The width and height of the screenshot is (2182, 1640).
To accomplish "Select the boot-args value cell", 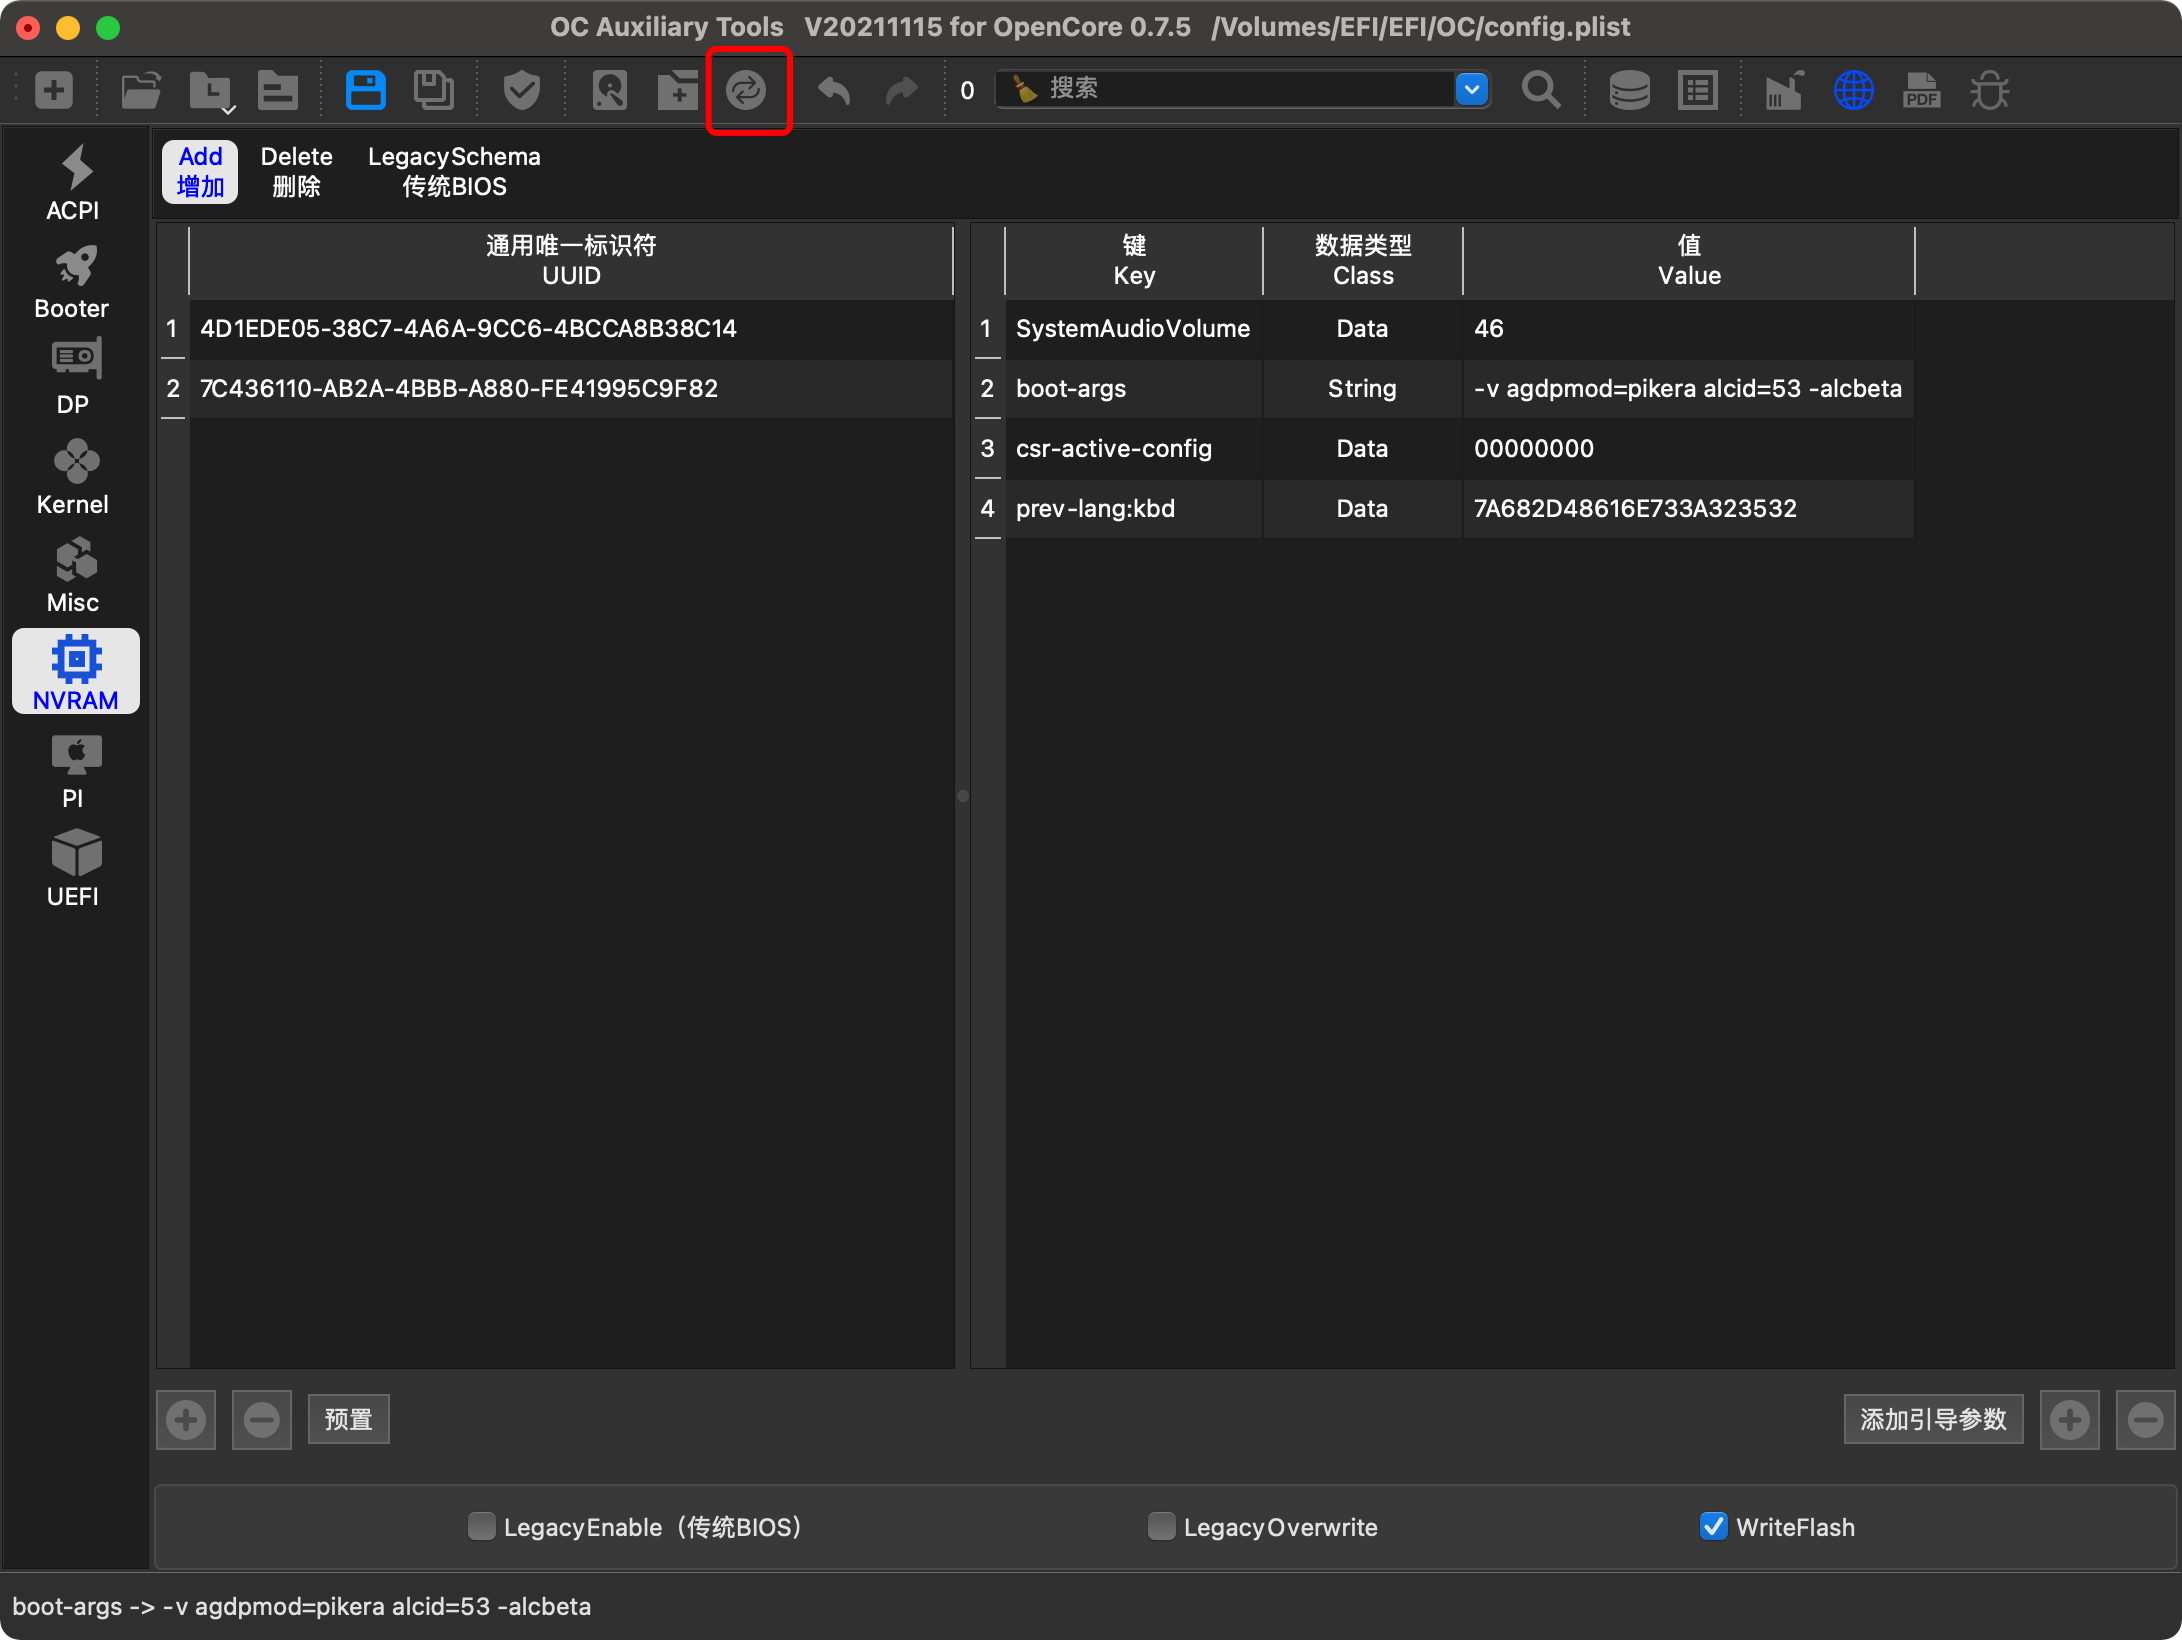I will click(x=1687, y=389).
